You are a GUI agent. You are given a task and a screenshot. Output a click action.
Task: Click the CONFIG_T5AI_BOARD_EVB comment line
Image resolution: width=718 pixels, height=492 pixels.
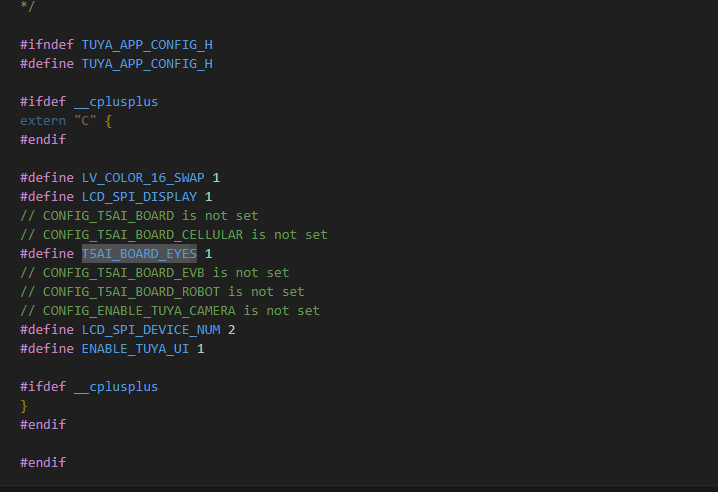pyautogui.click(x=155, y=273)
